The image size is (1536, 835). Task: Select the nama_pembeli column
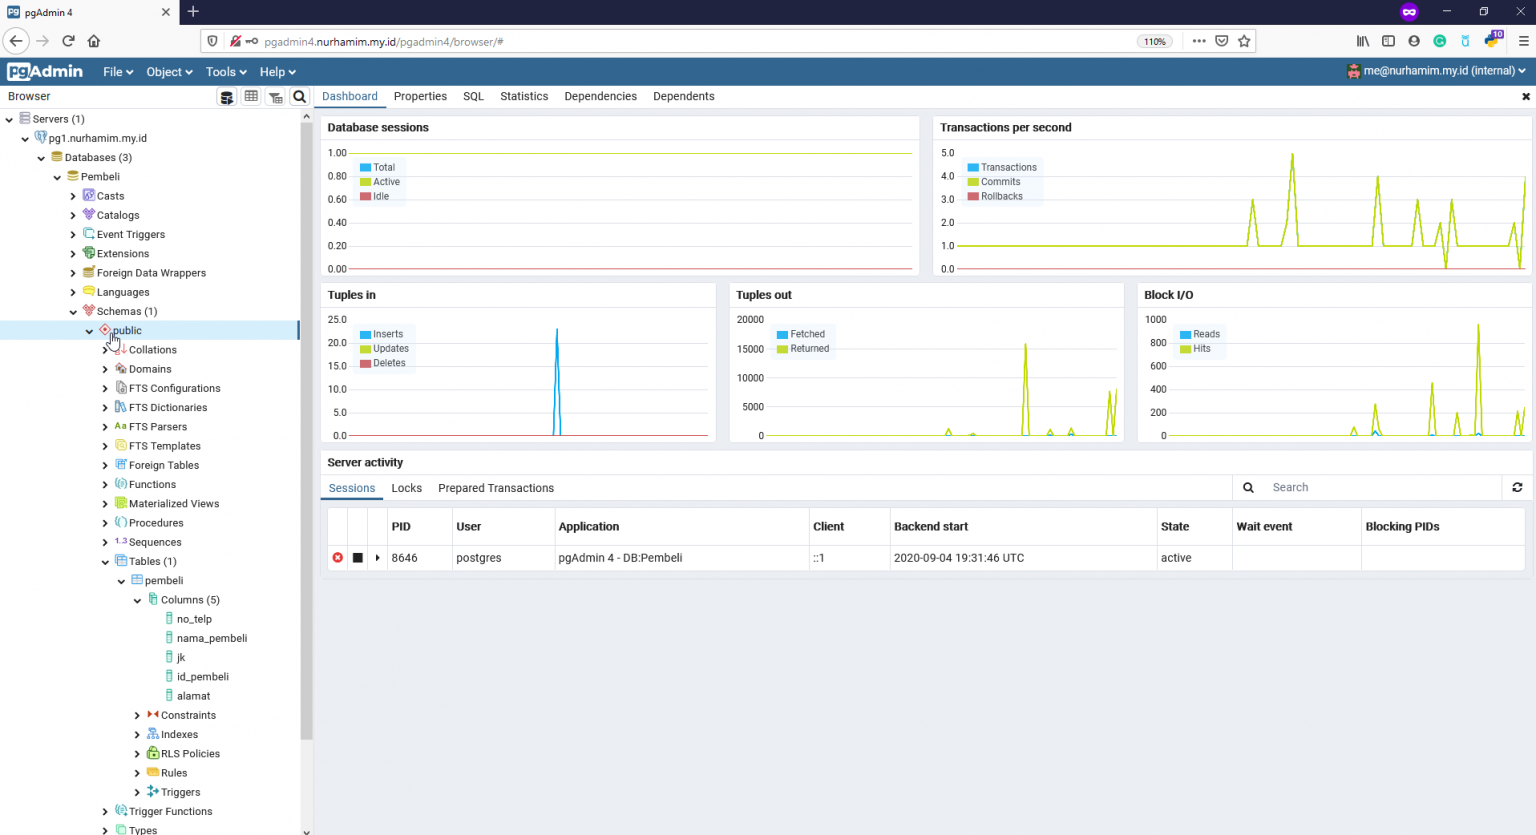pos(212,638)
